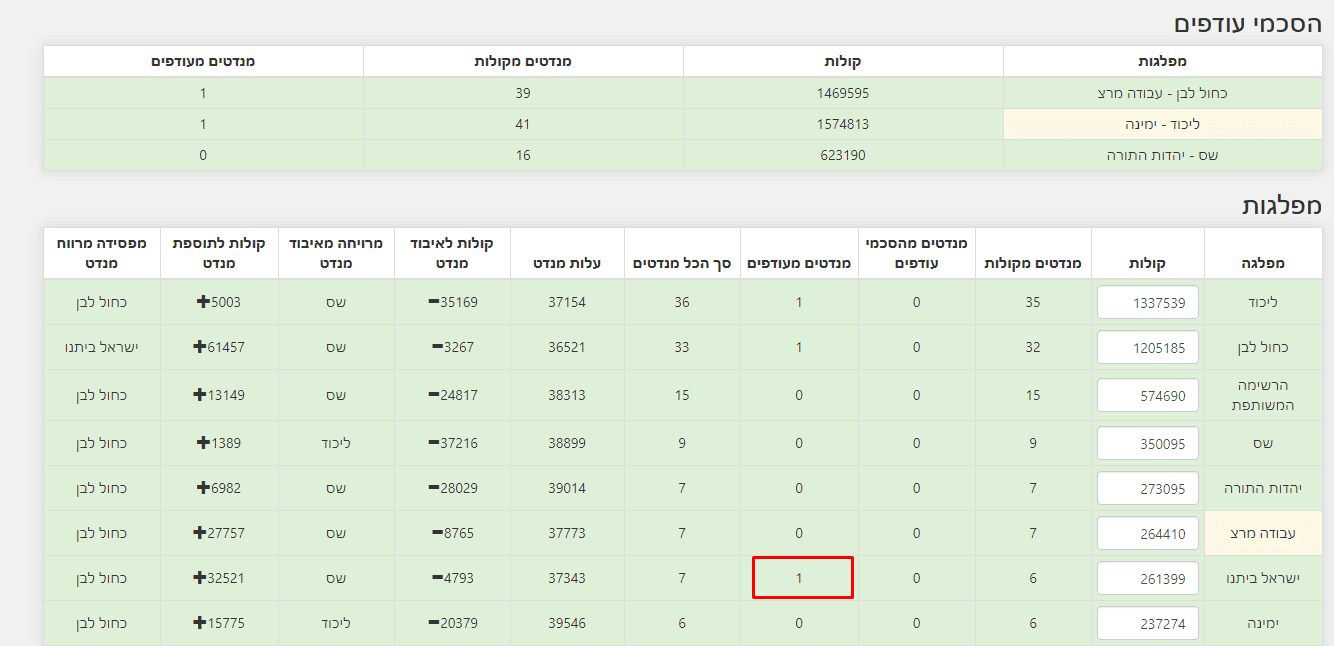Click the קולות לאיבוד מנדט column header
1334x646 pixels.
pyautogui.click(x=452, y=253)
